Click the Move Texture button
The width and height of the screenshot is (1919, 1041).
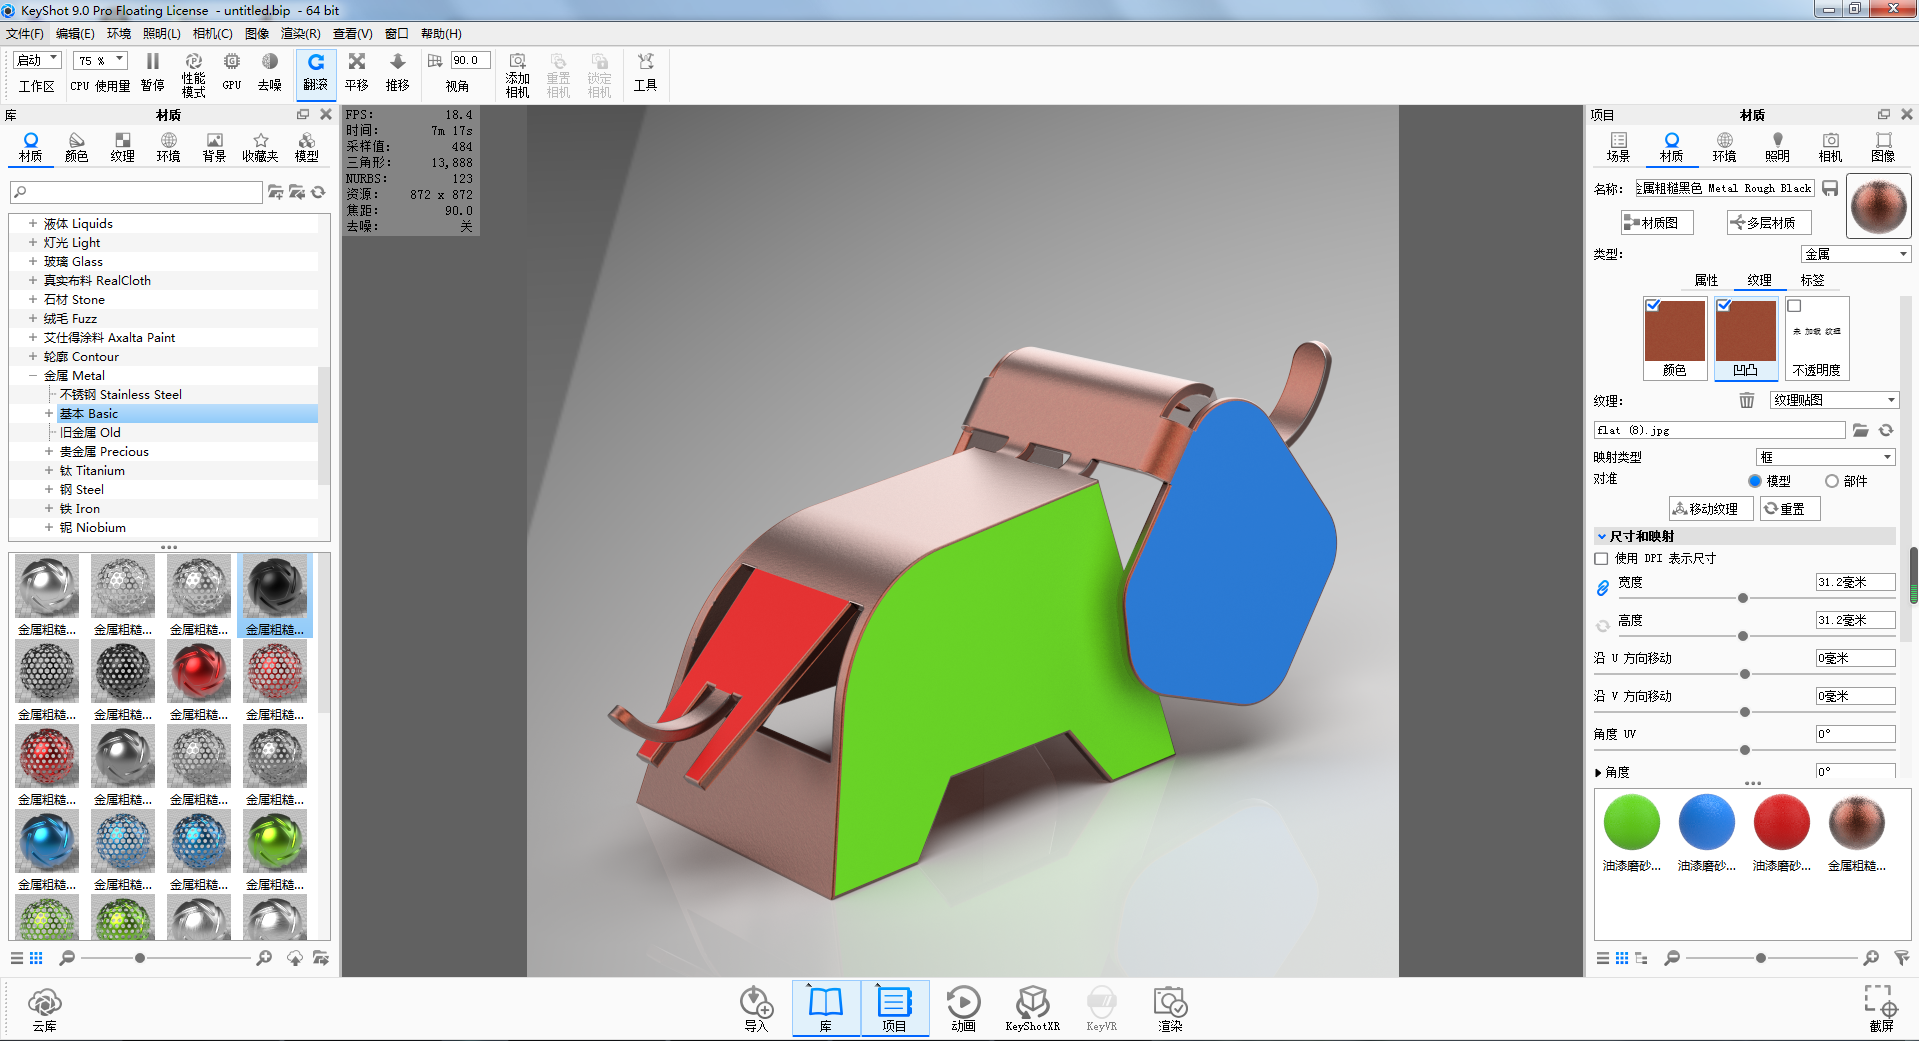(1711, 509)
